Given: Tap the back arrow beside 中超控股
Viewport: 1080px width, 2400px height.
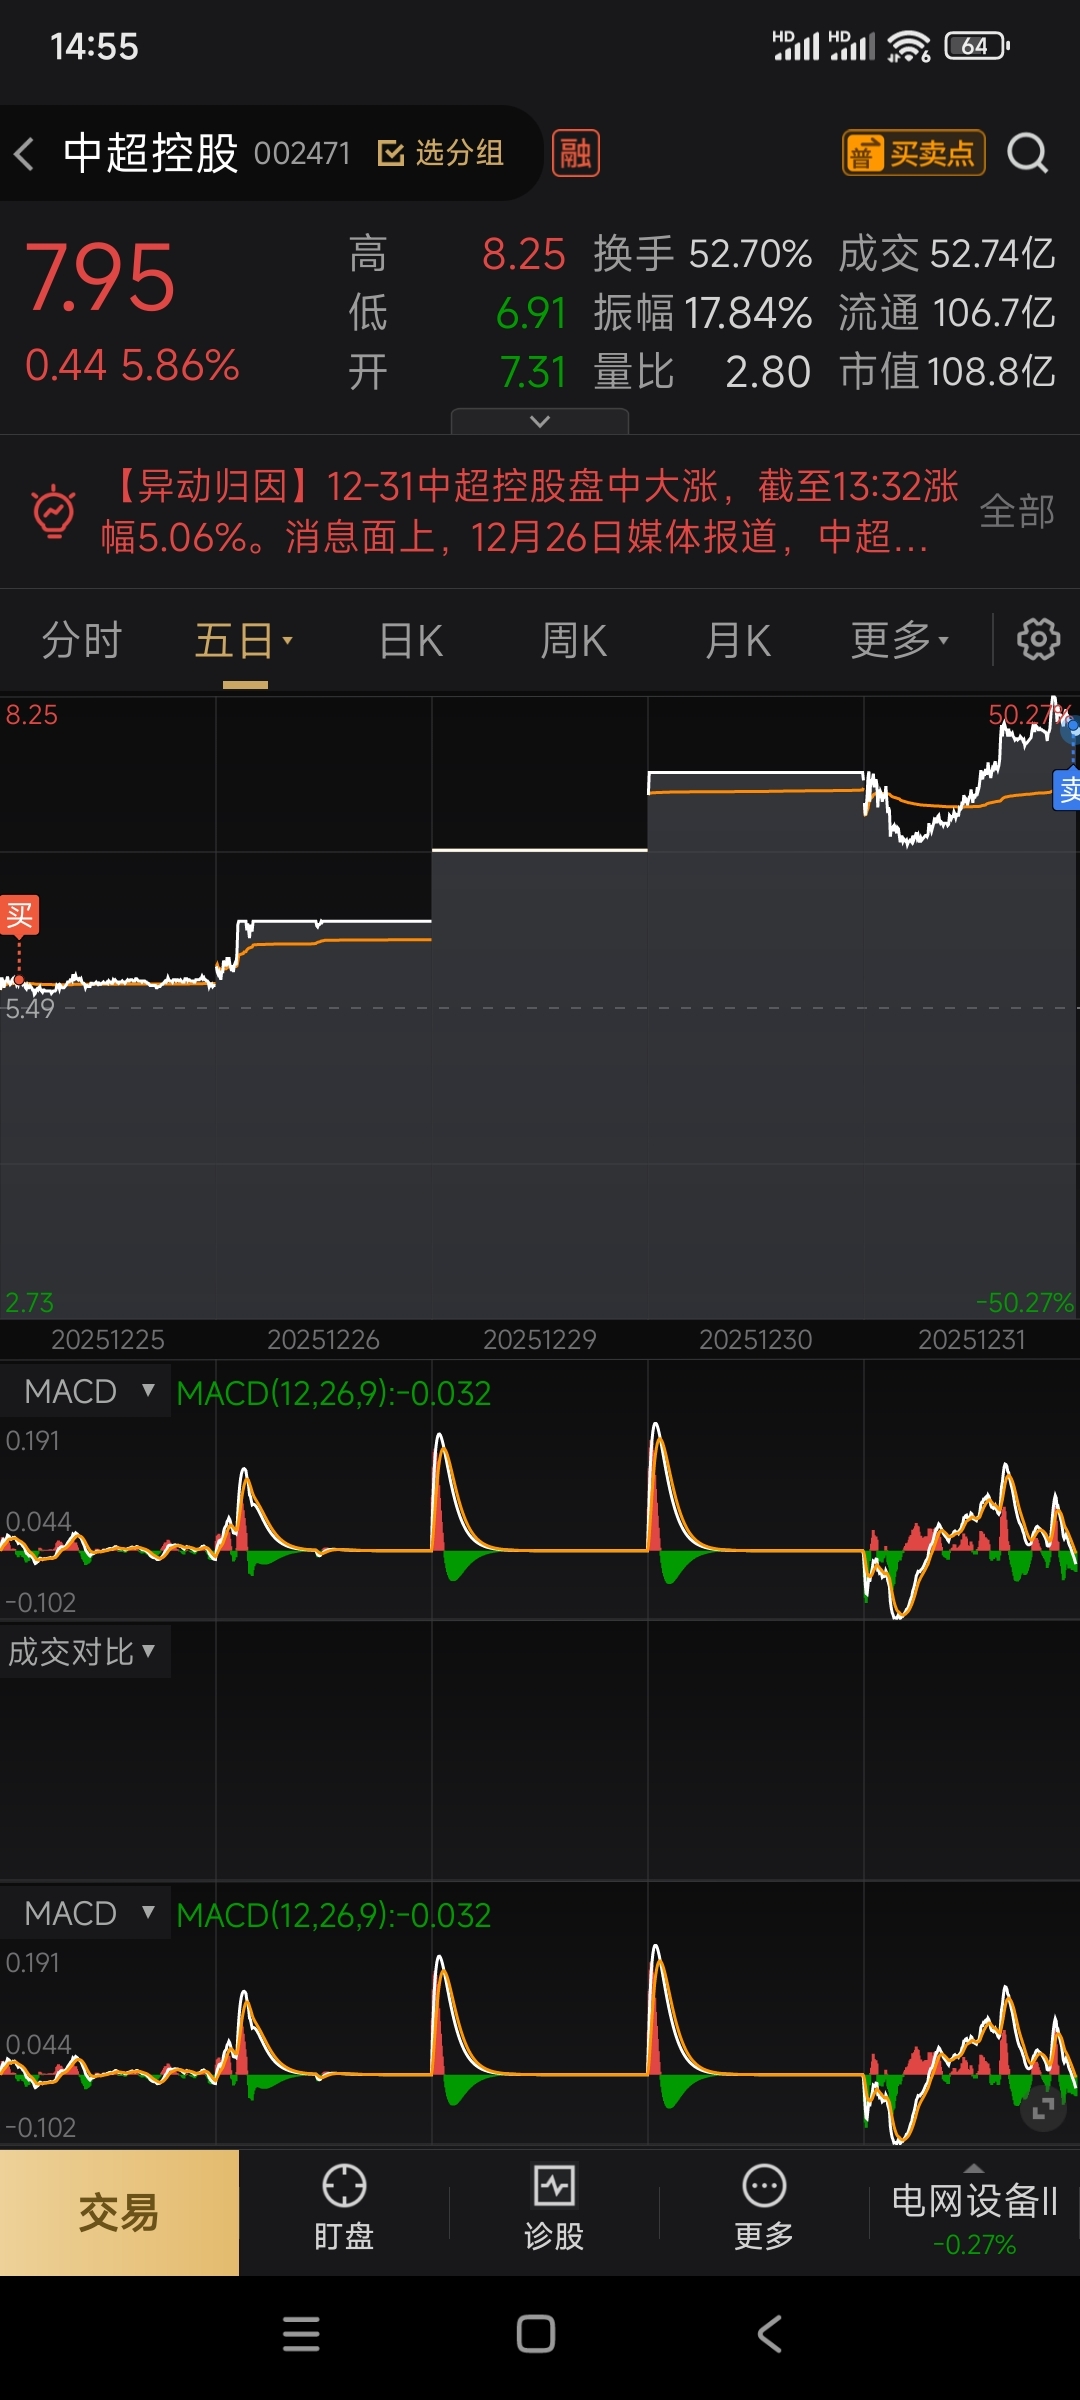Looking at the screenshot, I should 25,154.
